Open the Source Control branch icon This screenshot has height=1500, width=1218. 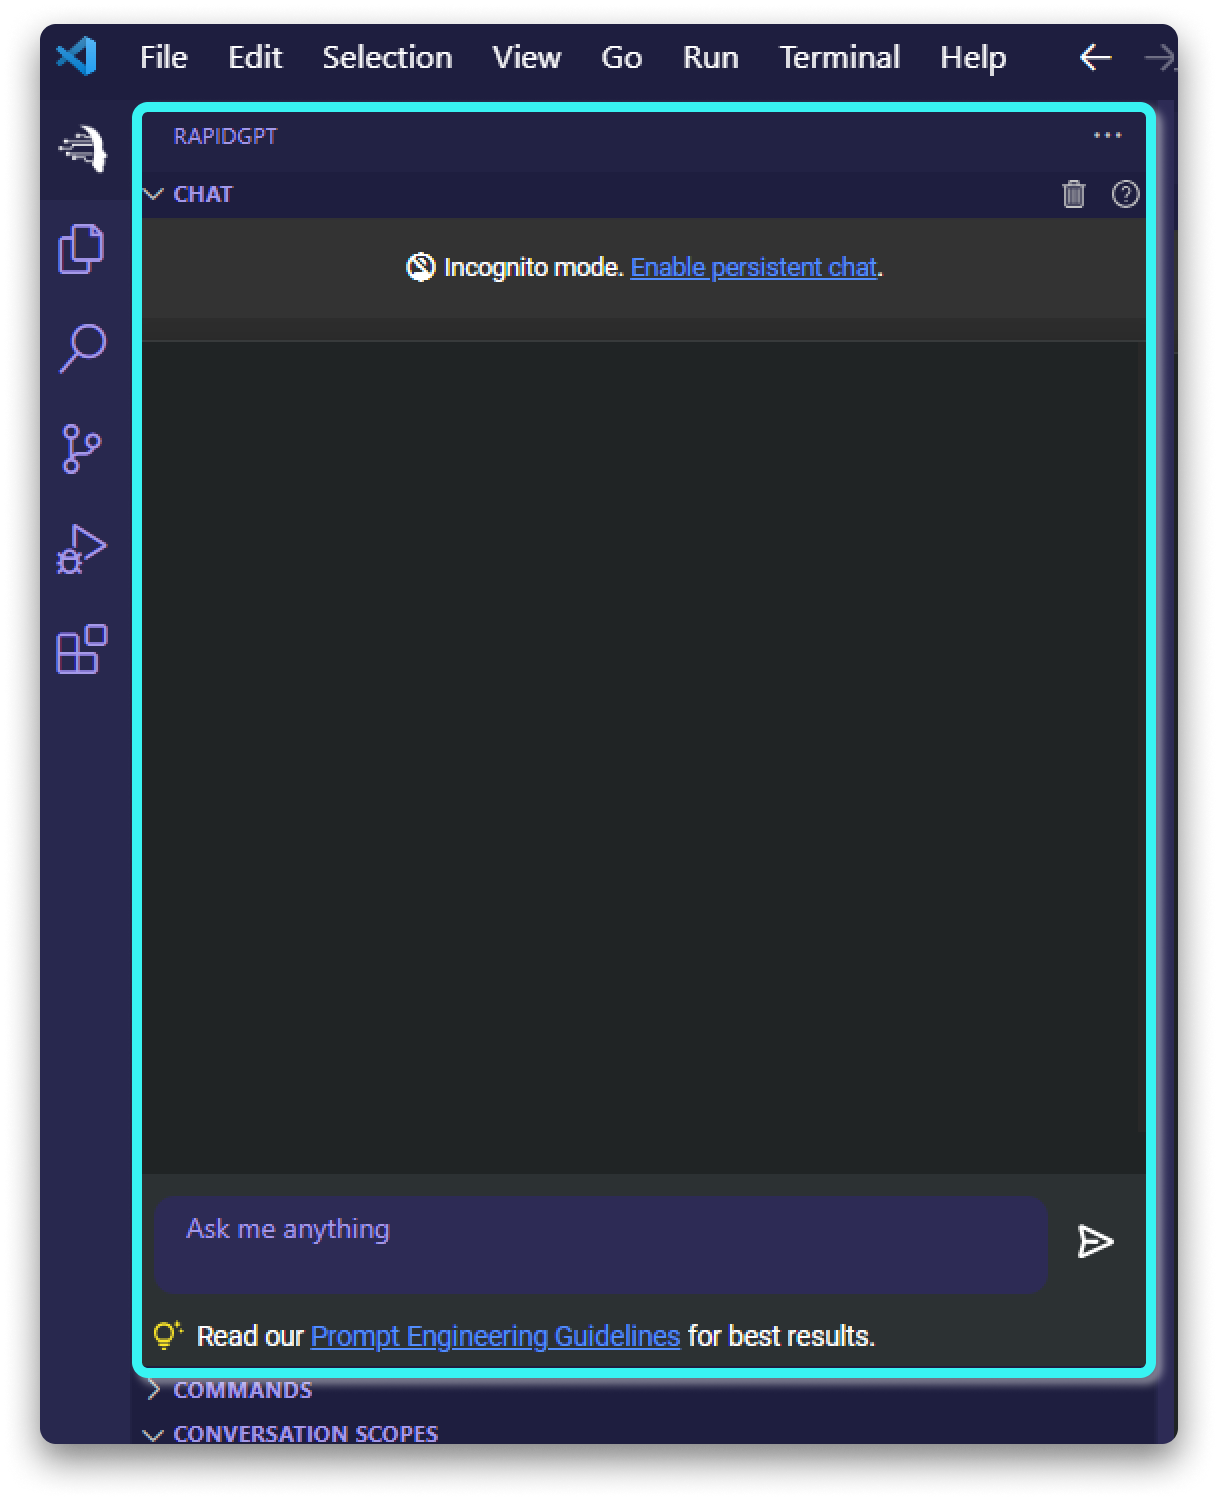82,449
